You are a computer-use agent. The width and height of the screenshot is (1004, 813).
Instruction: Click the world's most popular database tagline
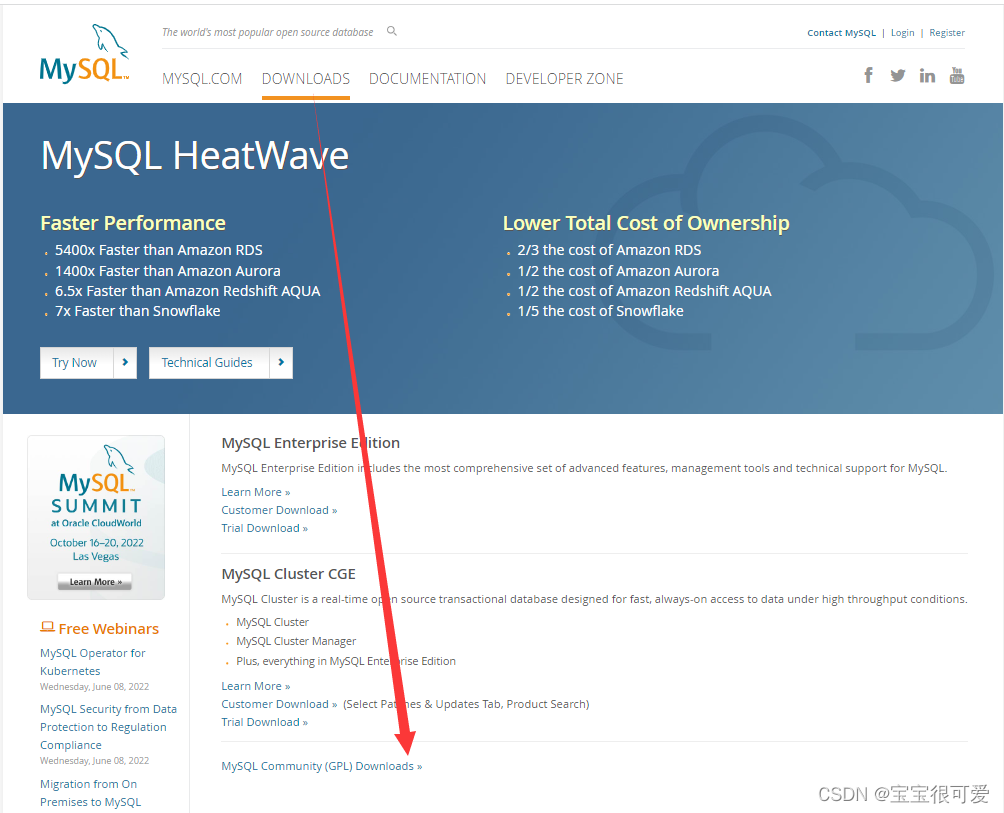coord(268,32)
